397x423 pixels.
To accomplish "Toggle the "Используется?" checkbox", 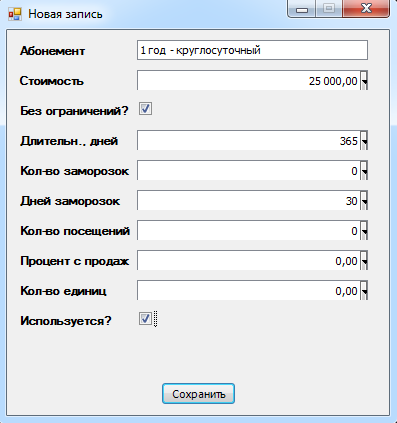I will point(145,319).
